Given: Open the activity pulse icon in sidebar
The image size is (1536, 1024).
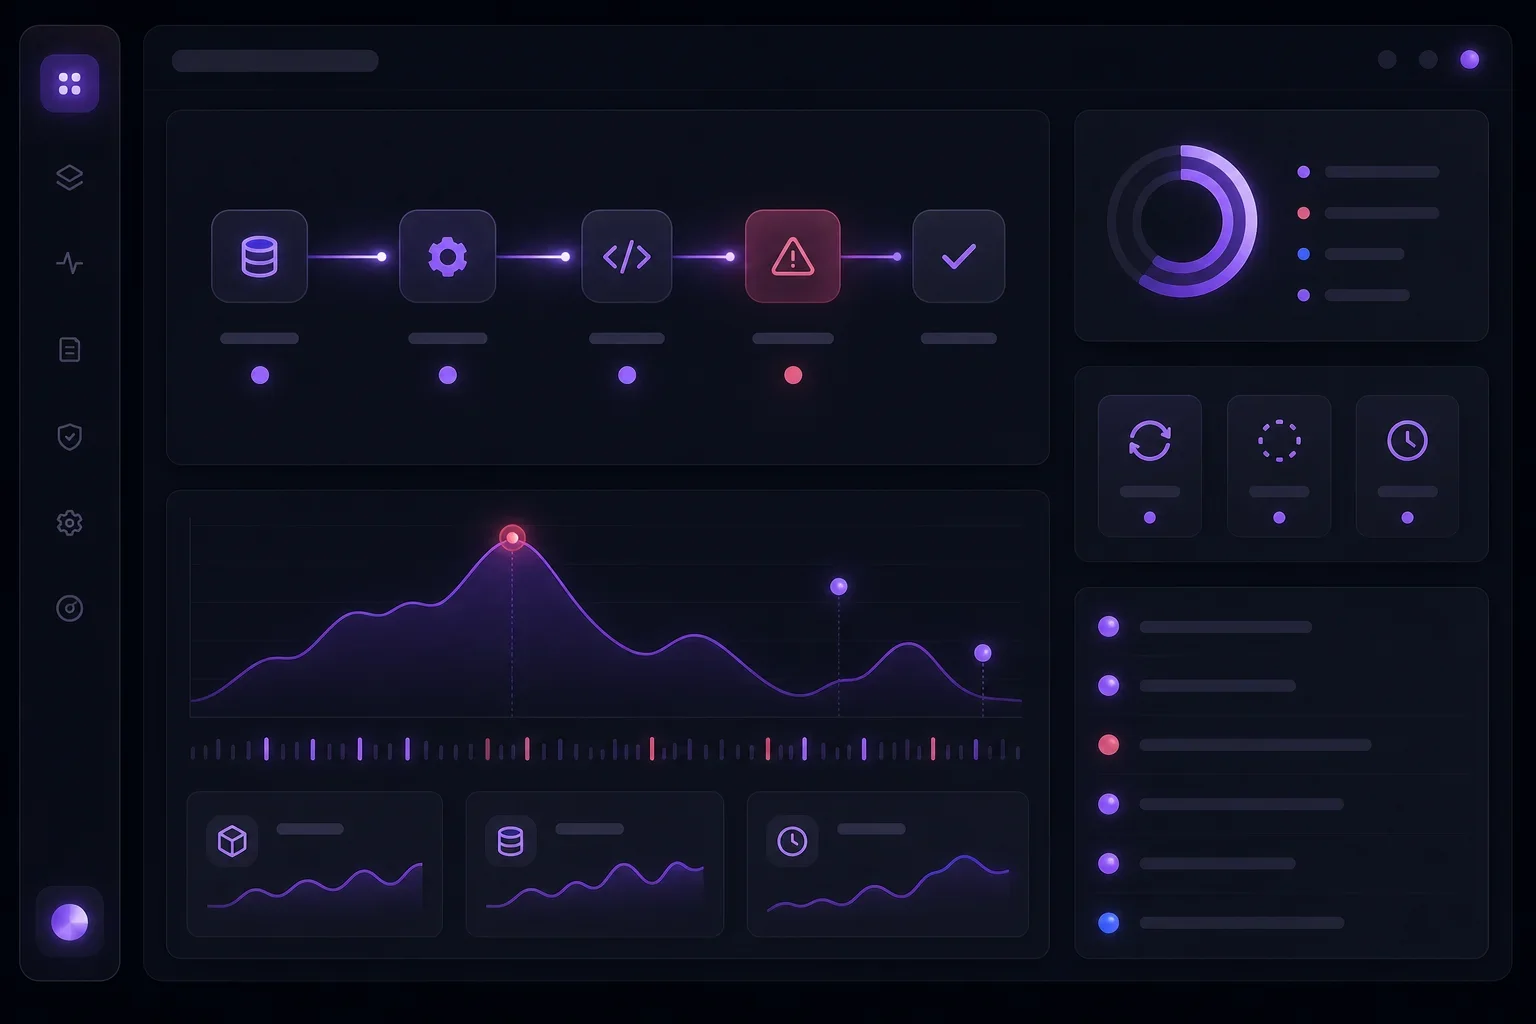Looking at the screenshot, I should (x=69, y=263).
